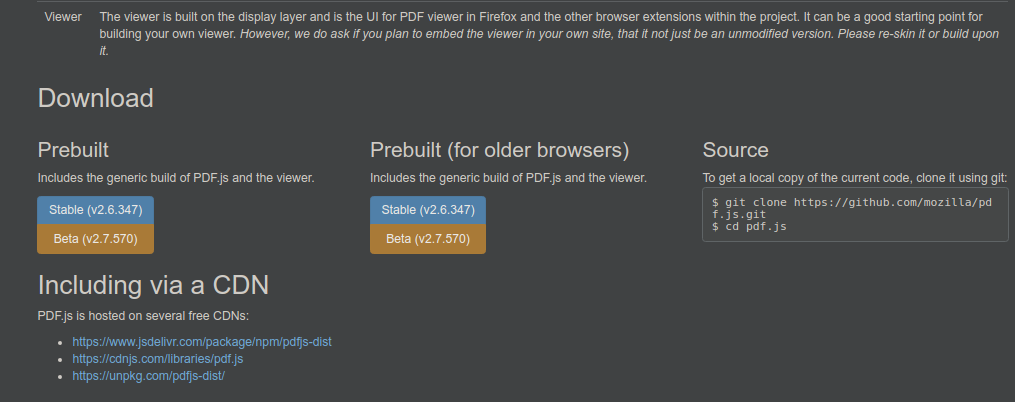The width and height of the screenshot is (1015, 402).
Task: Open the jsdelivr.com pdfjs-dist CDN link
Action: (x=201, y=342)
